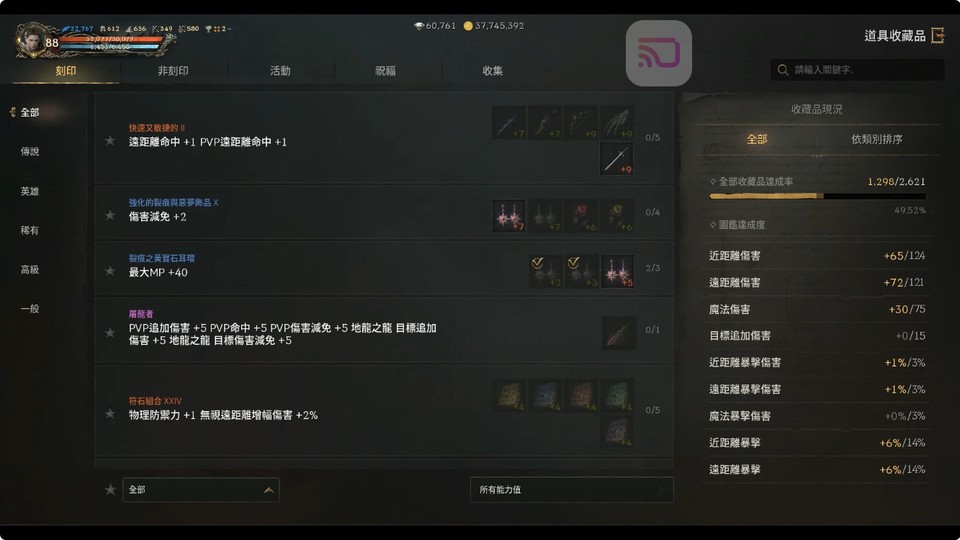Image resolution: width=960 pixels, height=540 pixels.
Task: Select 依類別排序 in collection status panel
Action: [x=877, y=139]
